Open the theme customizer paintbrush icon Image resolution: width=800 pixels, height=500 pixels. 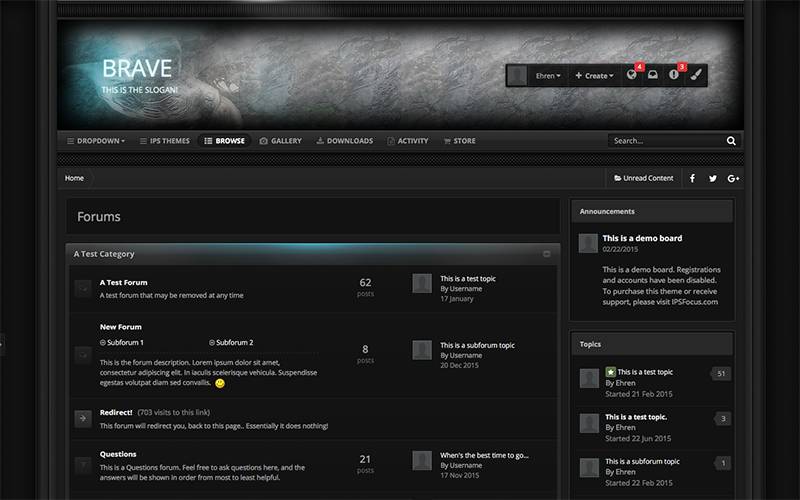pyautogui.click(x=697, y=76)
